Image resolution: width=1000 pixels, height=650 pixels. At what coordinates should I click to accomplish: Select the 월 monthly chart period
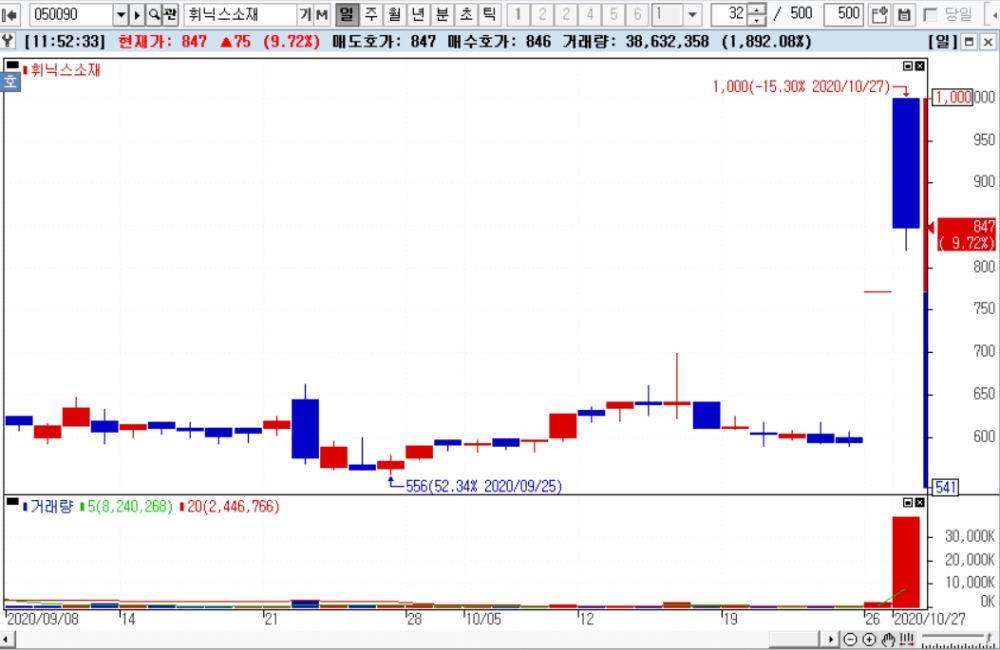(394, 14)
